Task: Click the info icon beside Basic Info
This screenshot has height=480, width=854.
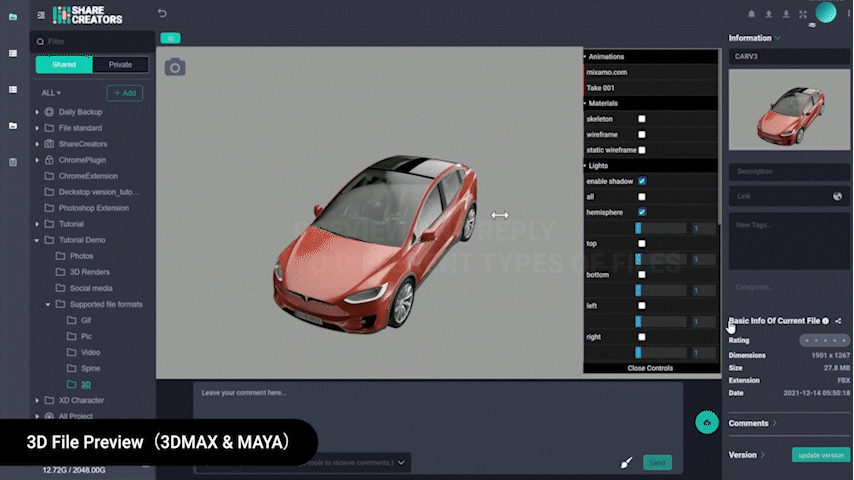Action: point(826,321)
